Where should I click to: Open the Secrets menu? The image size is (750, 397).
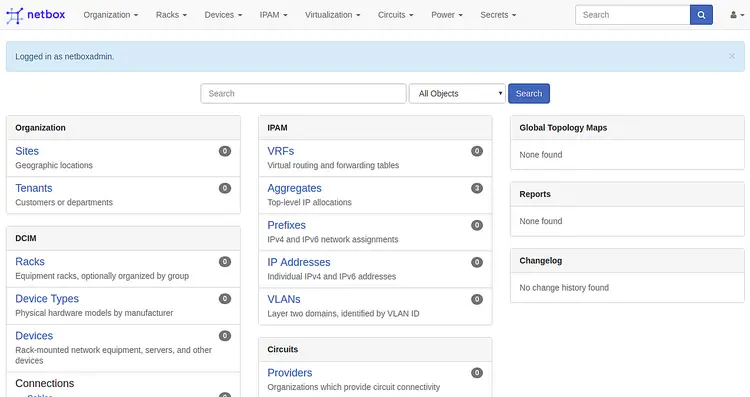pyautogui.click(x=498, y=15)
